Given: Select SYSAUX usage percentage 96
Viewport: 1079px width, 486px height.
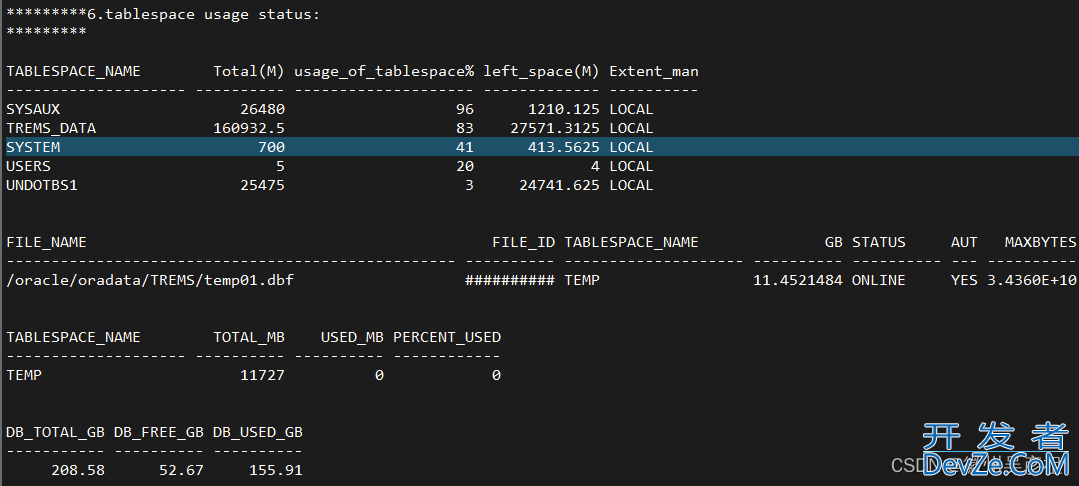Looking at the screenshot, I should 465,109.
